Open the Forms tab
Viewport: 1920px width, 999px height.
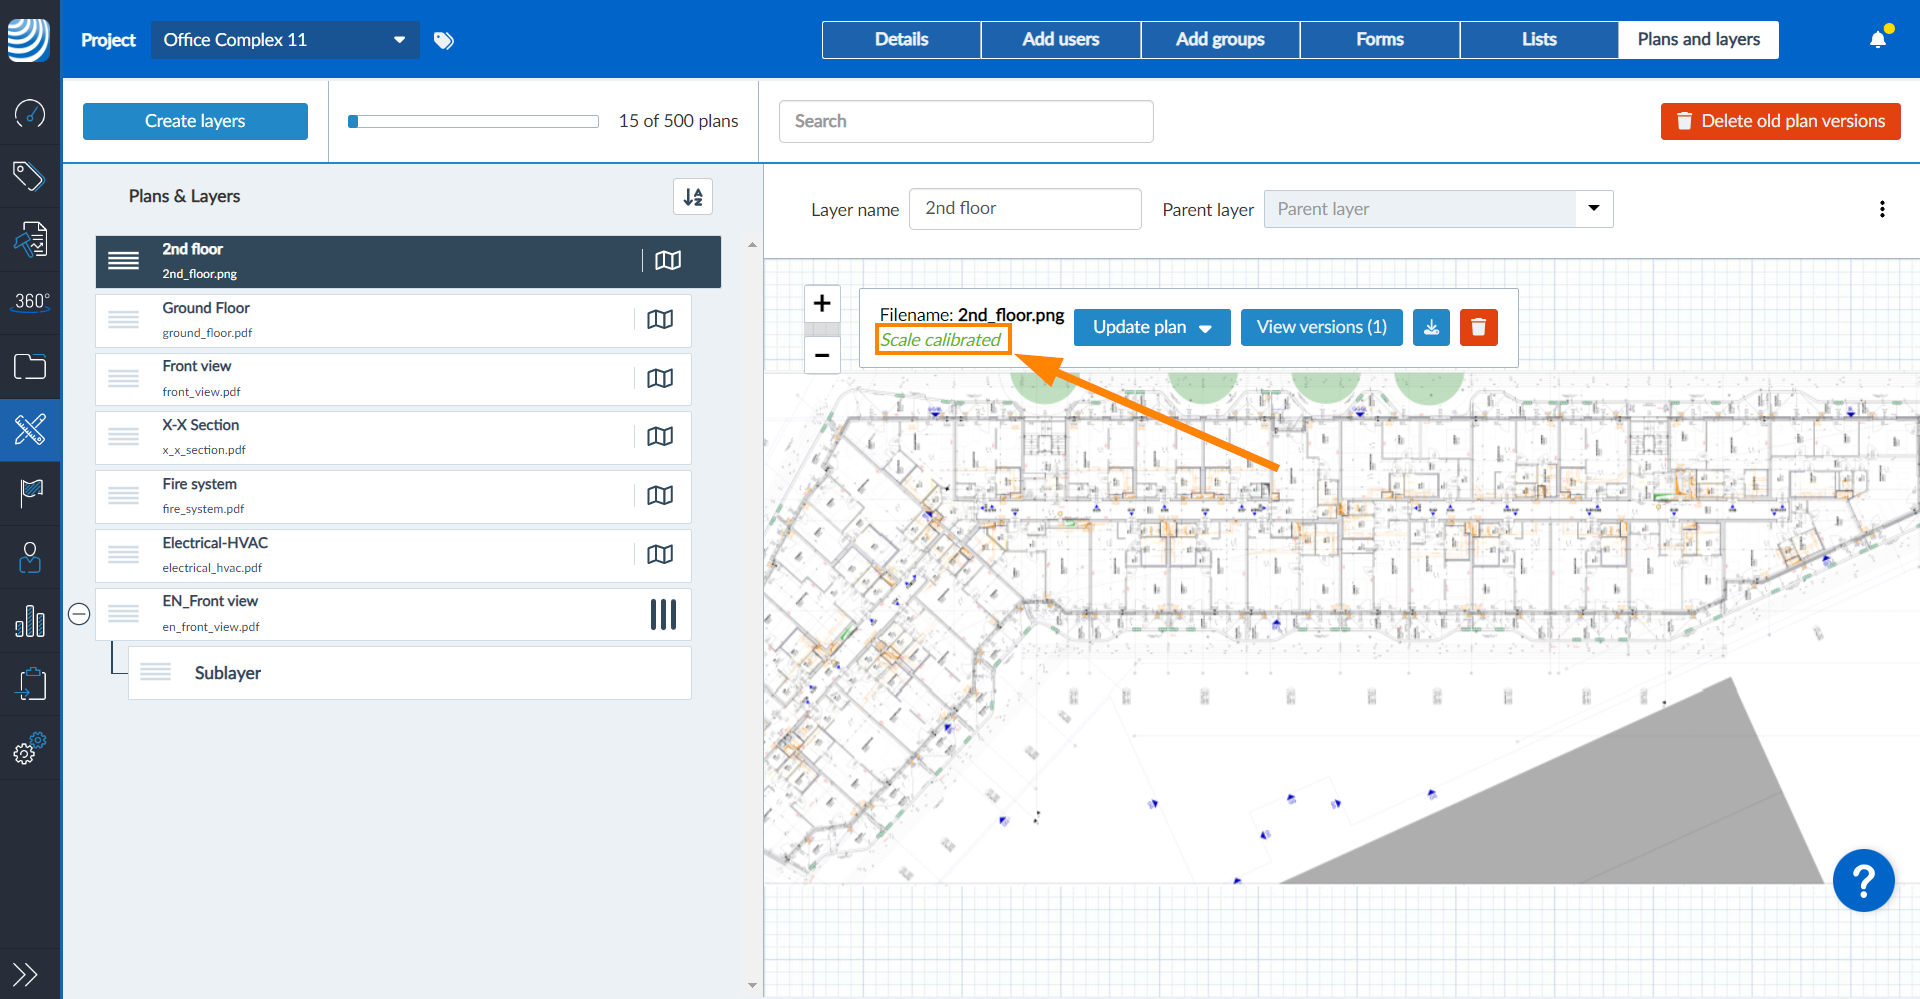click(1379, 39)
